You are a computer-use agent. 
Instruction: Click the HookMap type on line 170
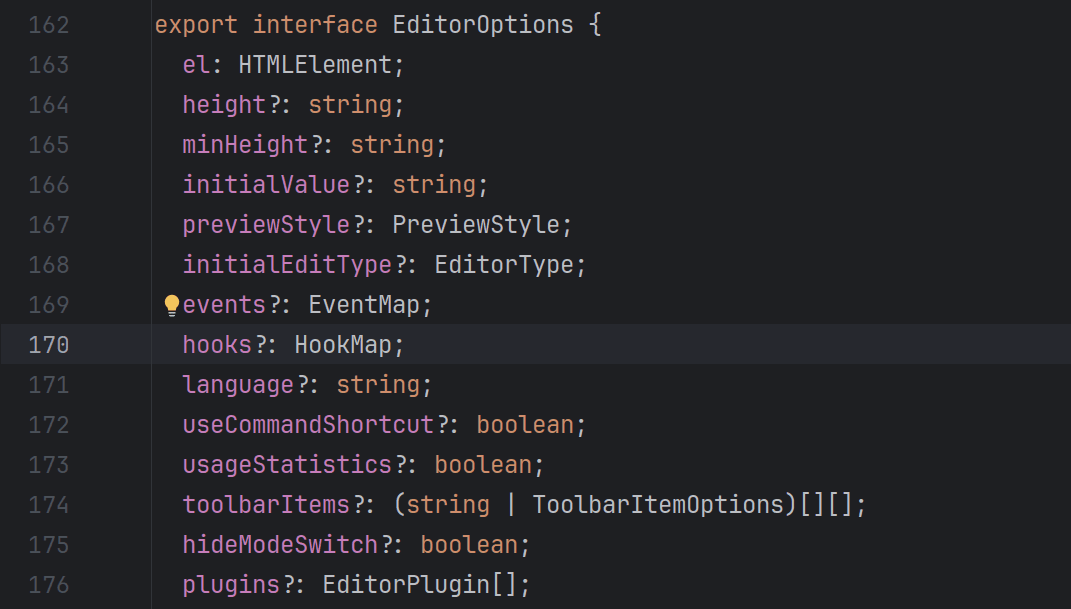coord(342,345)
